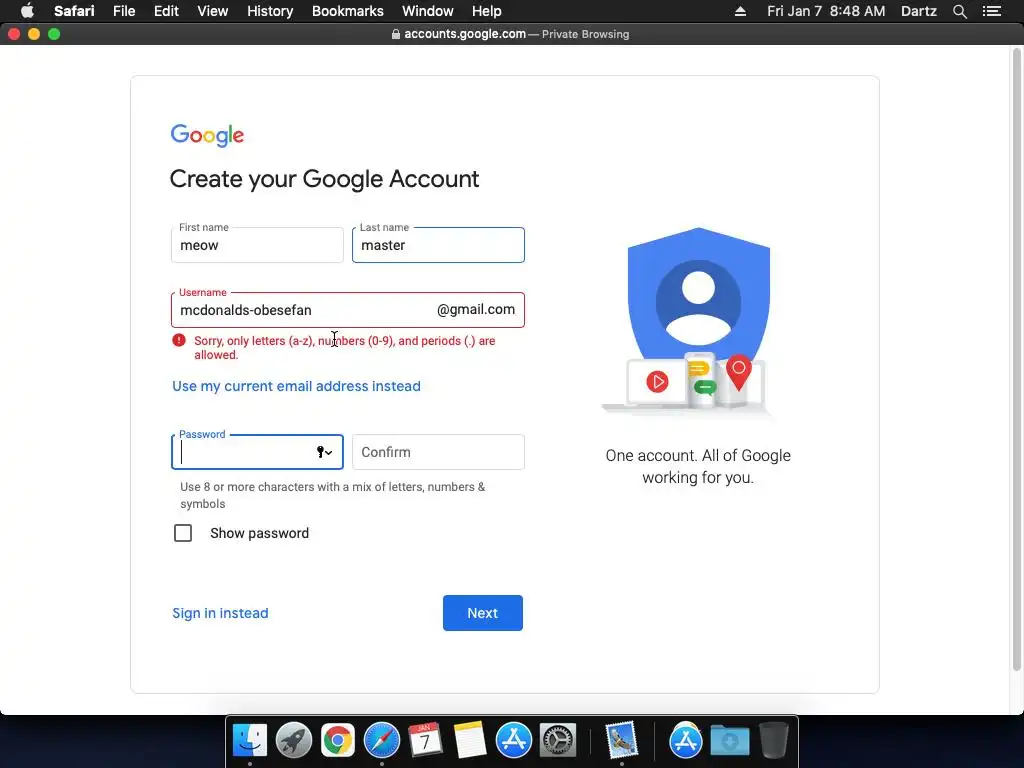Close the Safari window
Image resolution: width=1024 pixels, height=768 pixels.
14,34
